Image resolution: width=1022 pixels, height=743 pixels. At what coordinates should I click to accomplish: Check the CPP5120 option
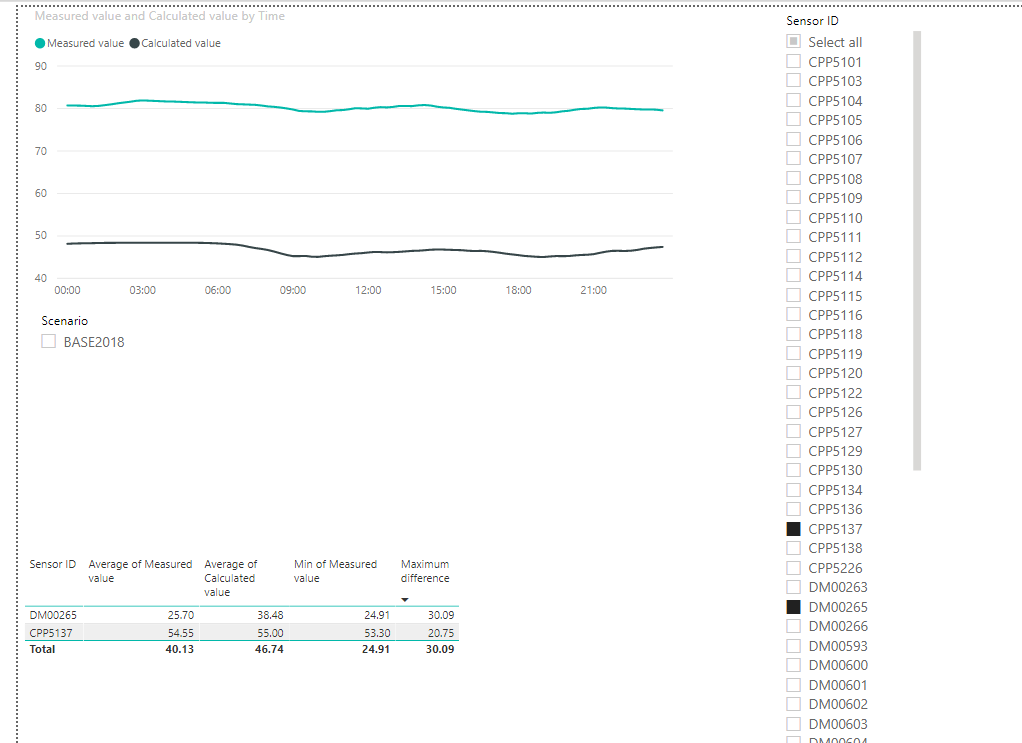[793, 373]
